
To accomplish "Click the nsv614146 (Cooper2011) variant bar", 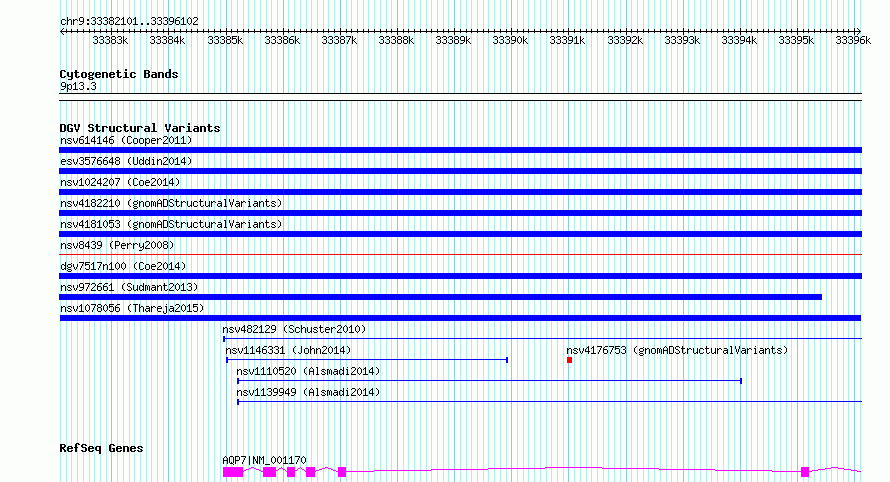I will pos(460,150).
